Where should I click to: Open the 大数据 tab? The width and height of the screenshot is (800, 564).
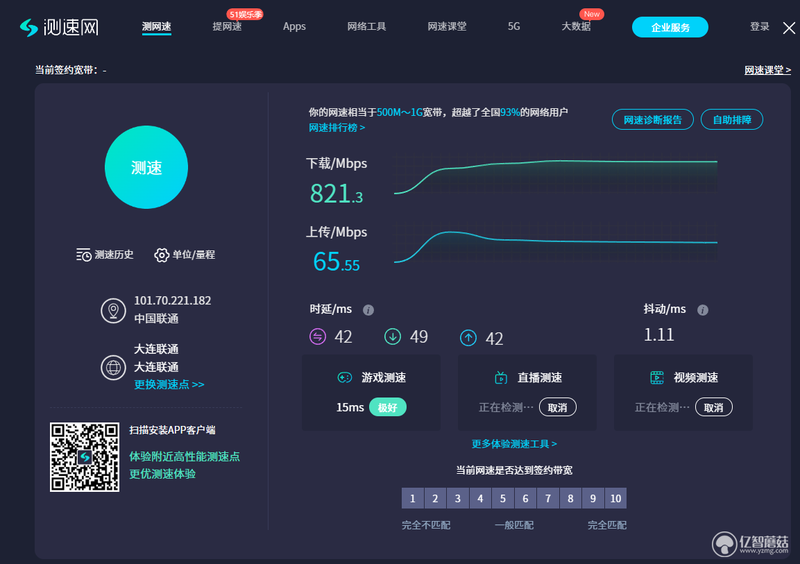(x=576, y=27)
